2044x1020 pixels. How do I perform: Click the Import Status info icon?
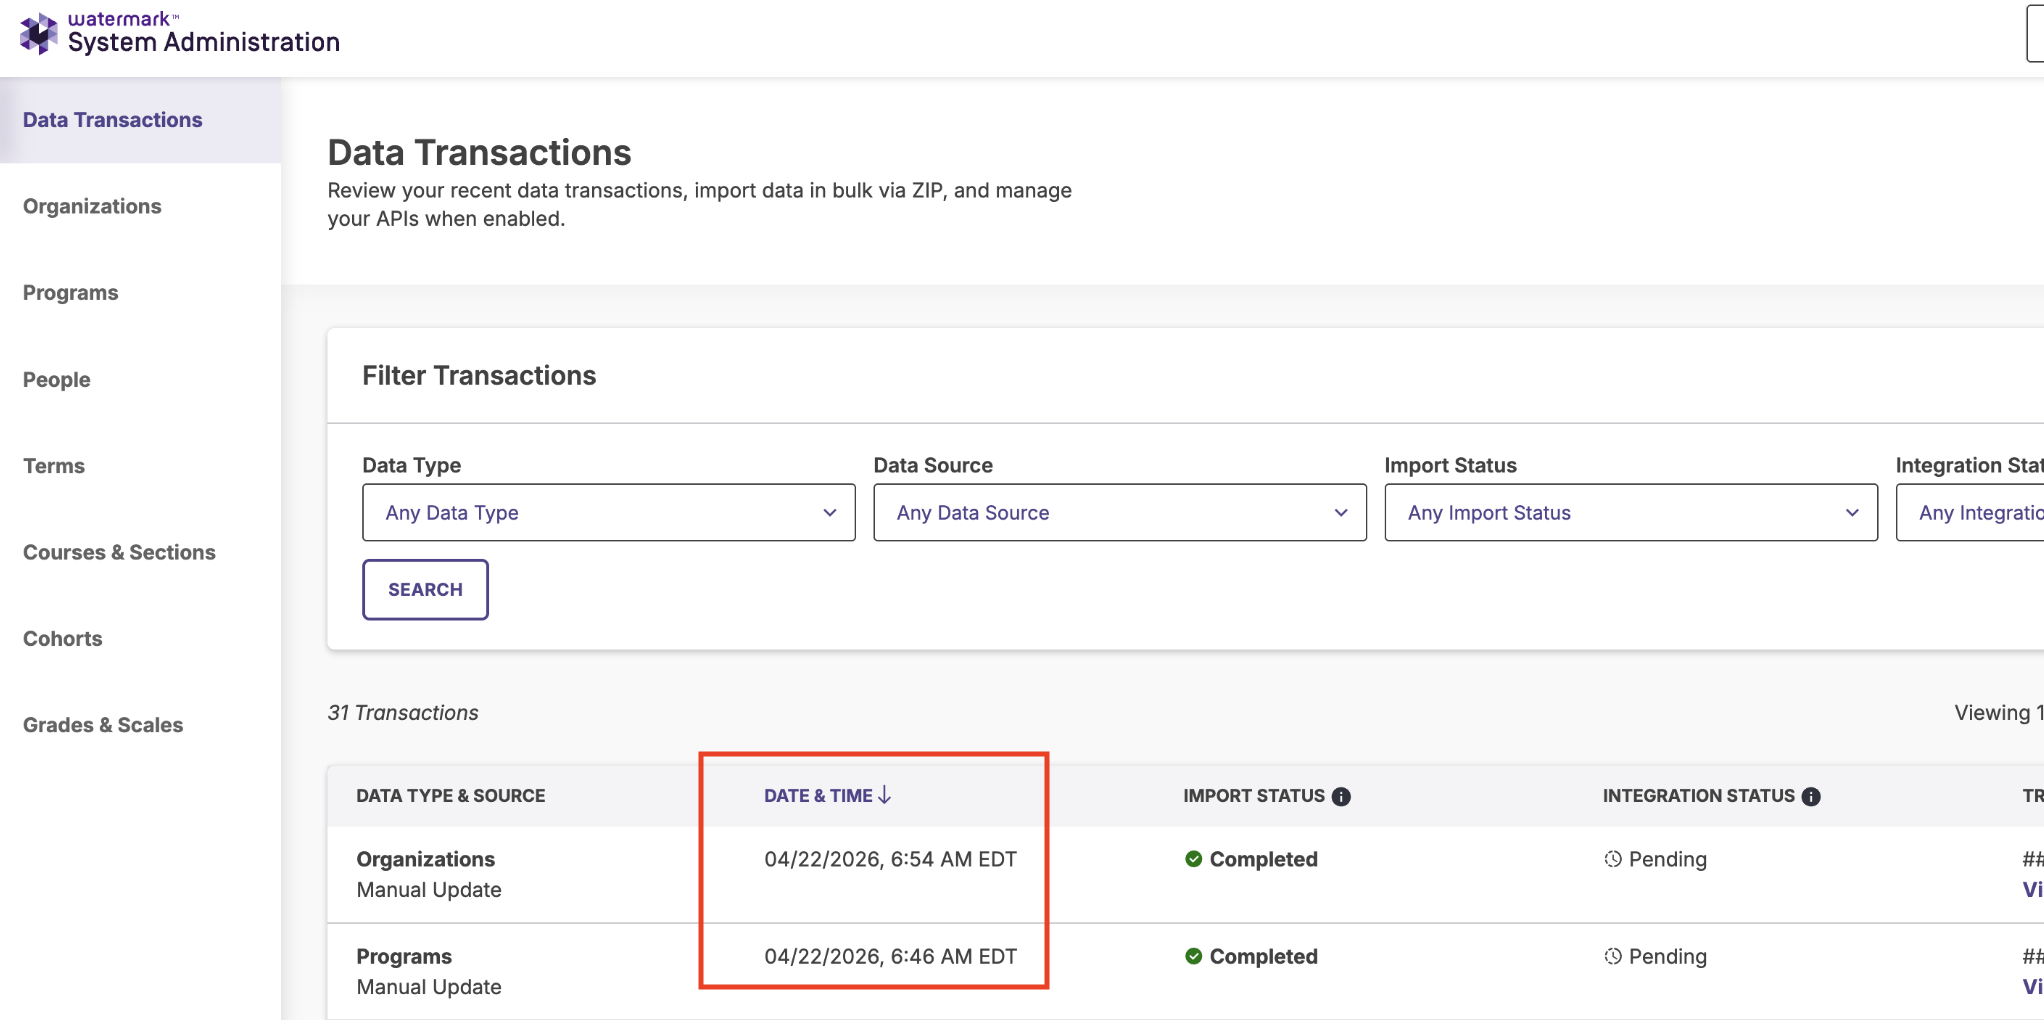click(x=1341, y=797)
